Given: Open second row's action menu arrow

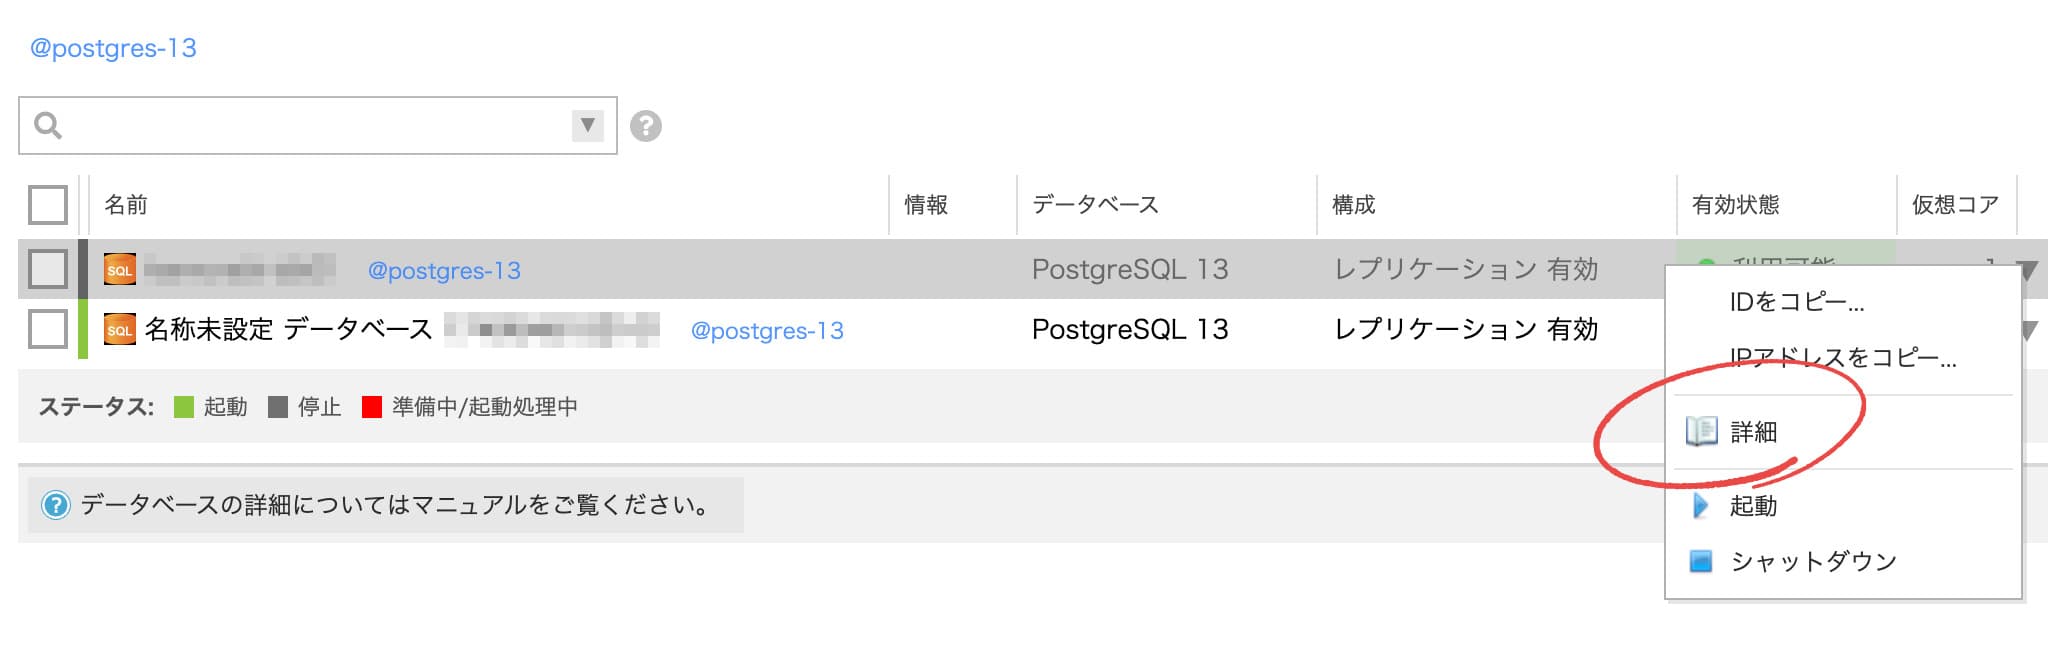Looking at the screenshot, I should (x=2030, y=330).
